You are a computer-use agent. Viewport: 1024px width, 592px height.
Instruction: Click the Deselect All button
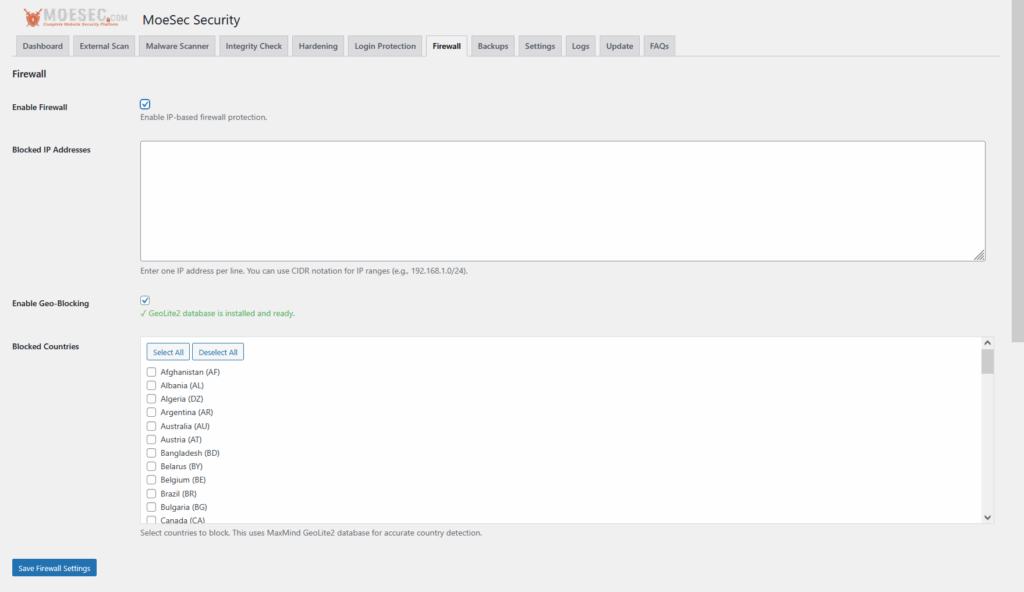(x=218, y=352)
